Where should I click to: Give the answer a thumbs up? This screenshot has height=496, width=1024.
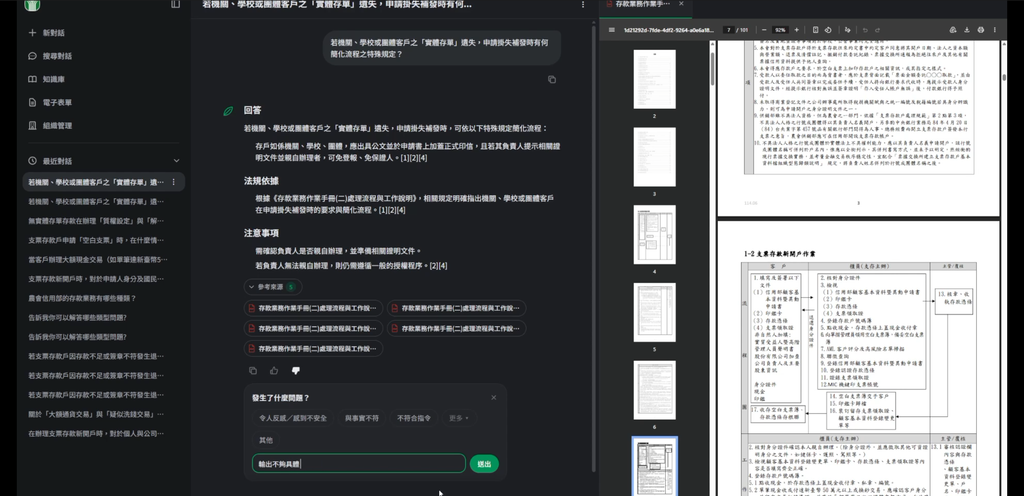pyautogui.click(x=274, y=371)
